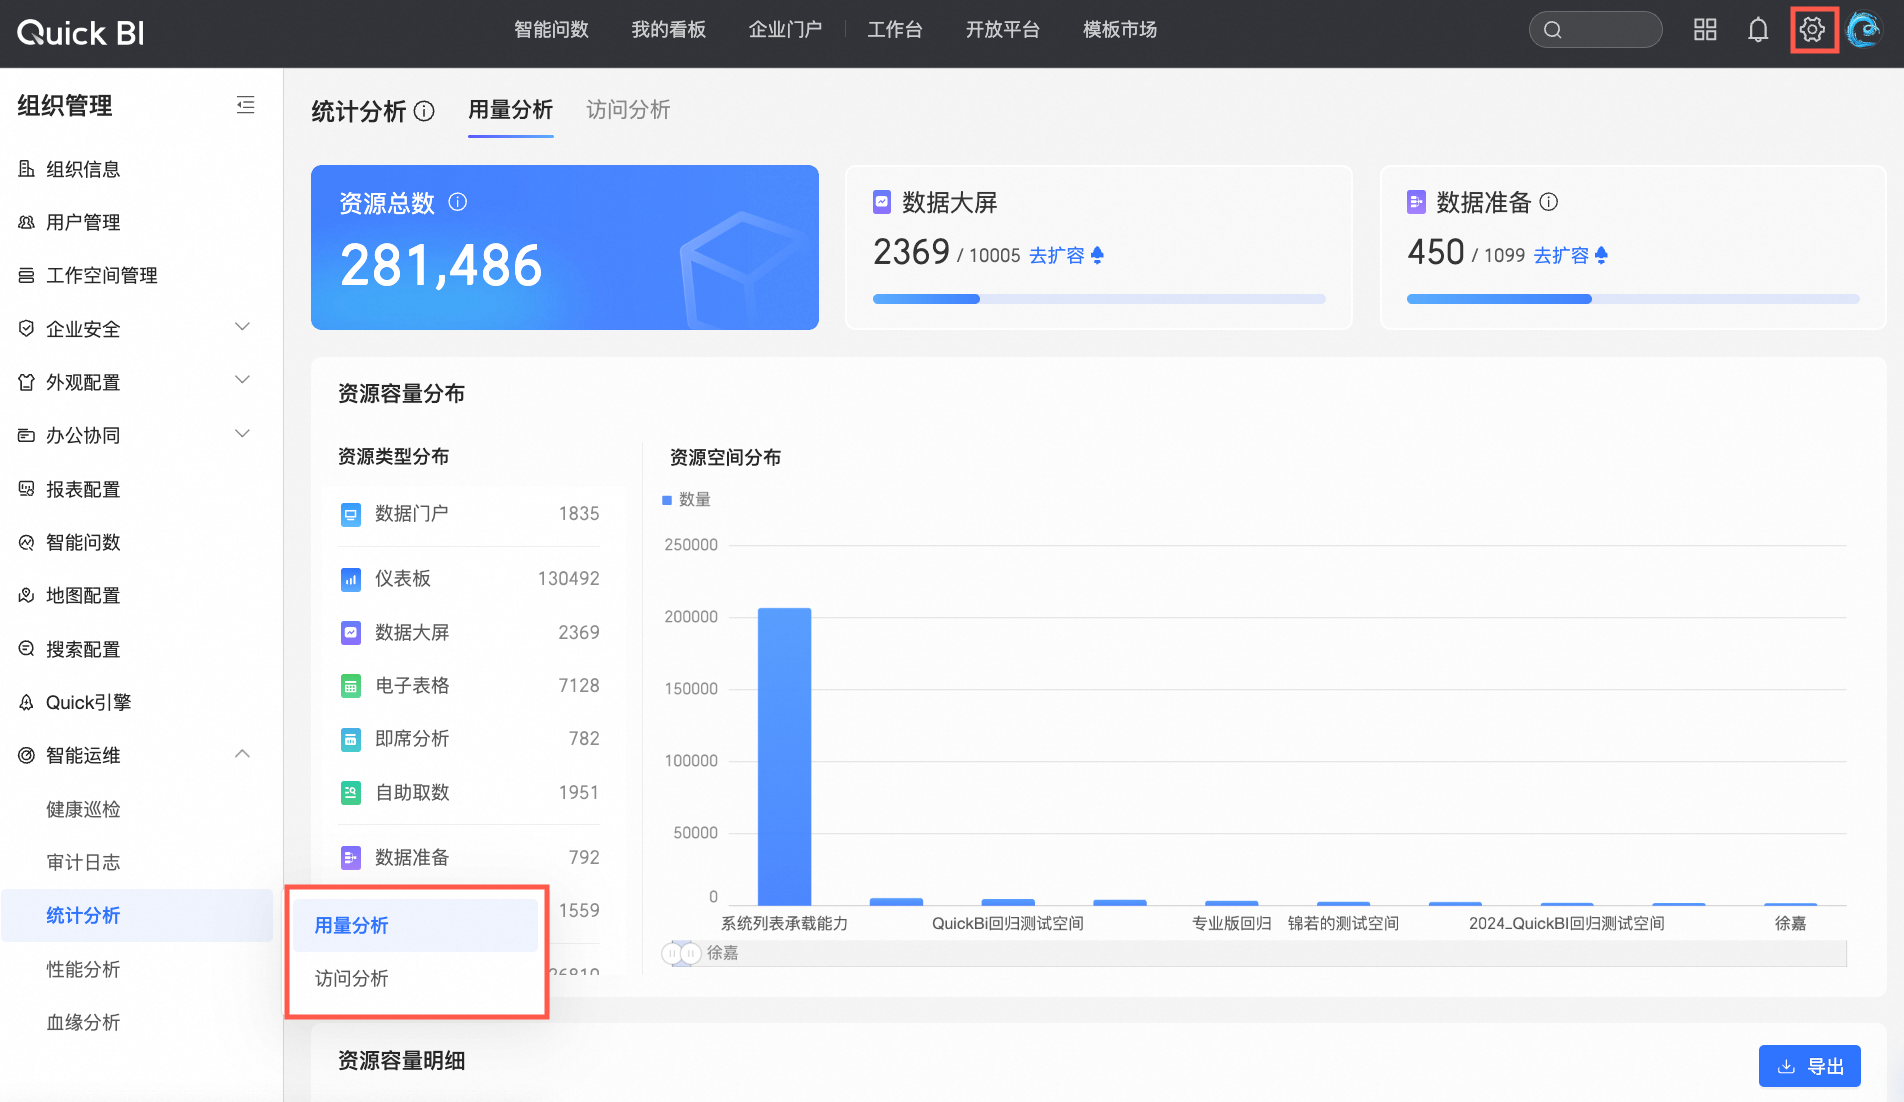Click the info icon beside 数据准备
The width and height of the screenshot is (1904, 1102).
(x=1549, y=202)
